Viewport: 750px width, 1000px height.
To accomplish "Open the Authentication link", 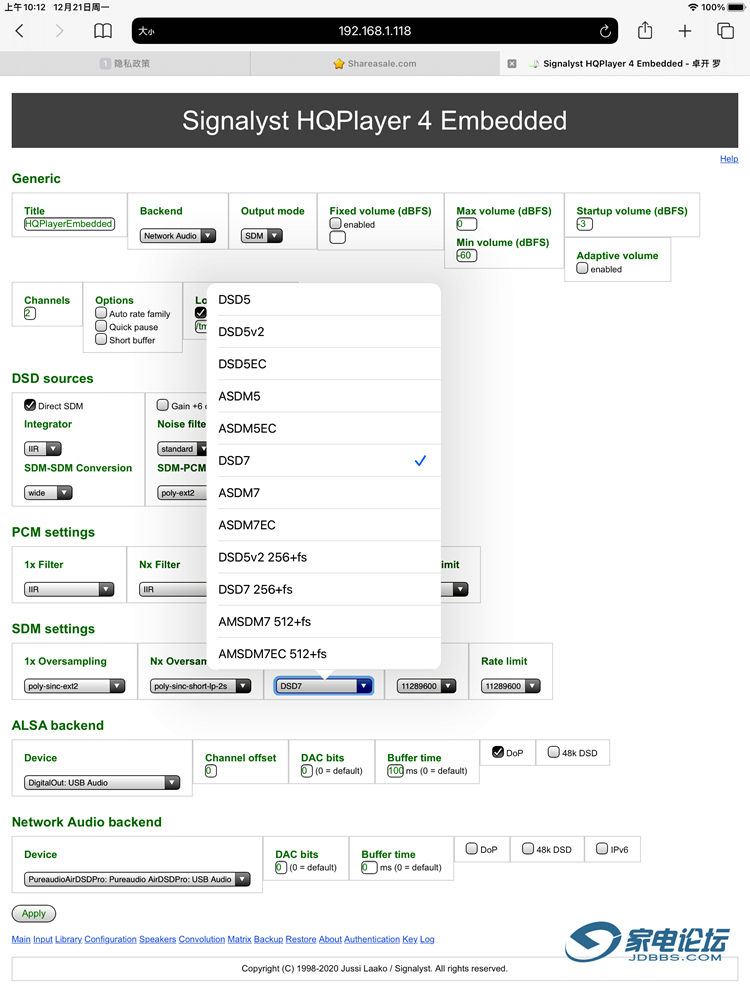I will pyautogui.click(x=372, y=939).
